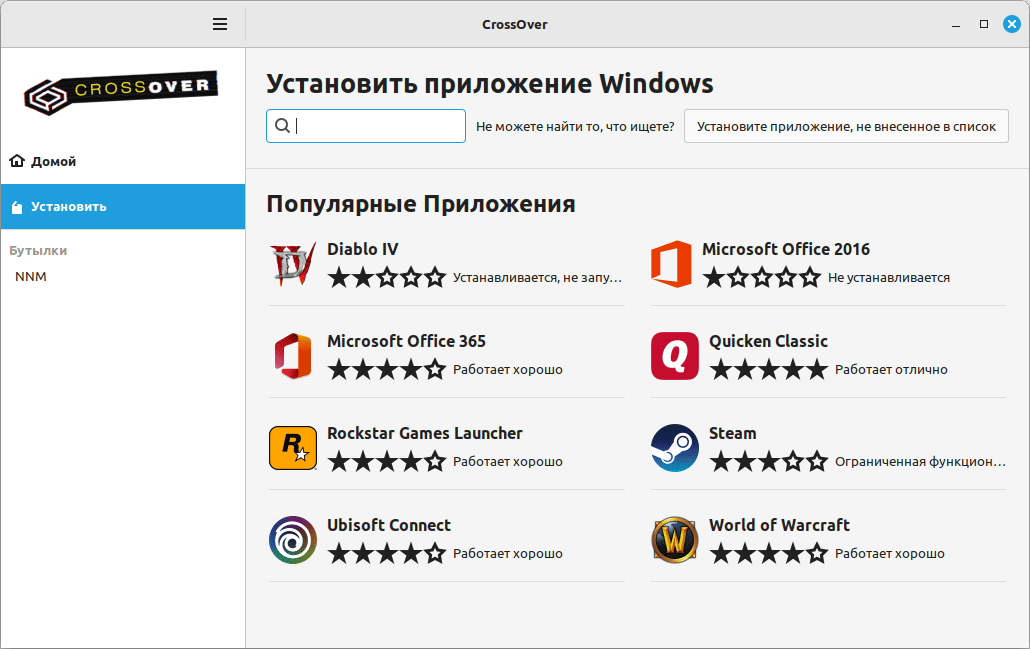The image size is (1030, 649).
Task: Open the hamburger menu in the title bar
Action: [220, 24]
